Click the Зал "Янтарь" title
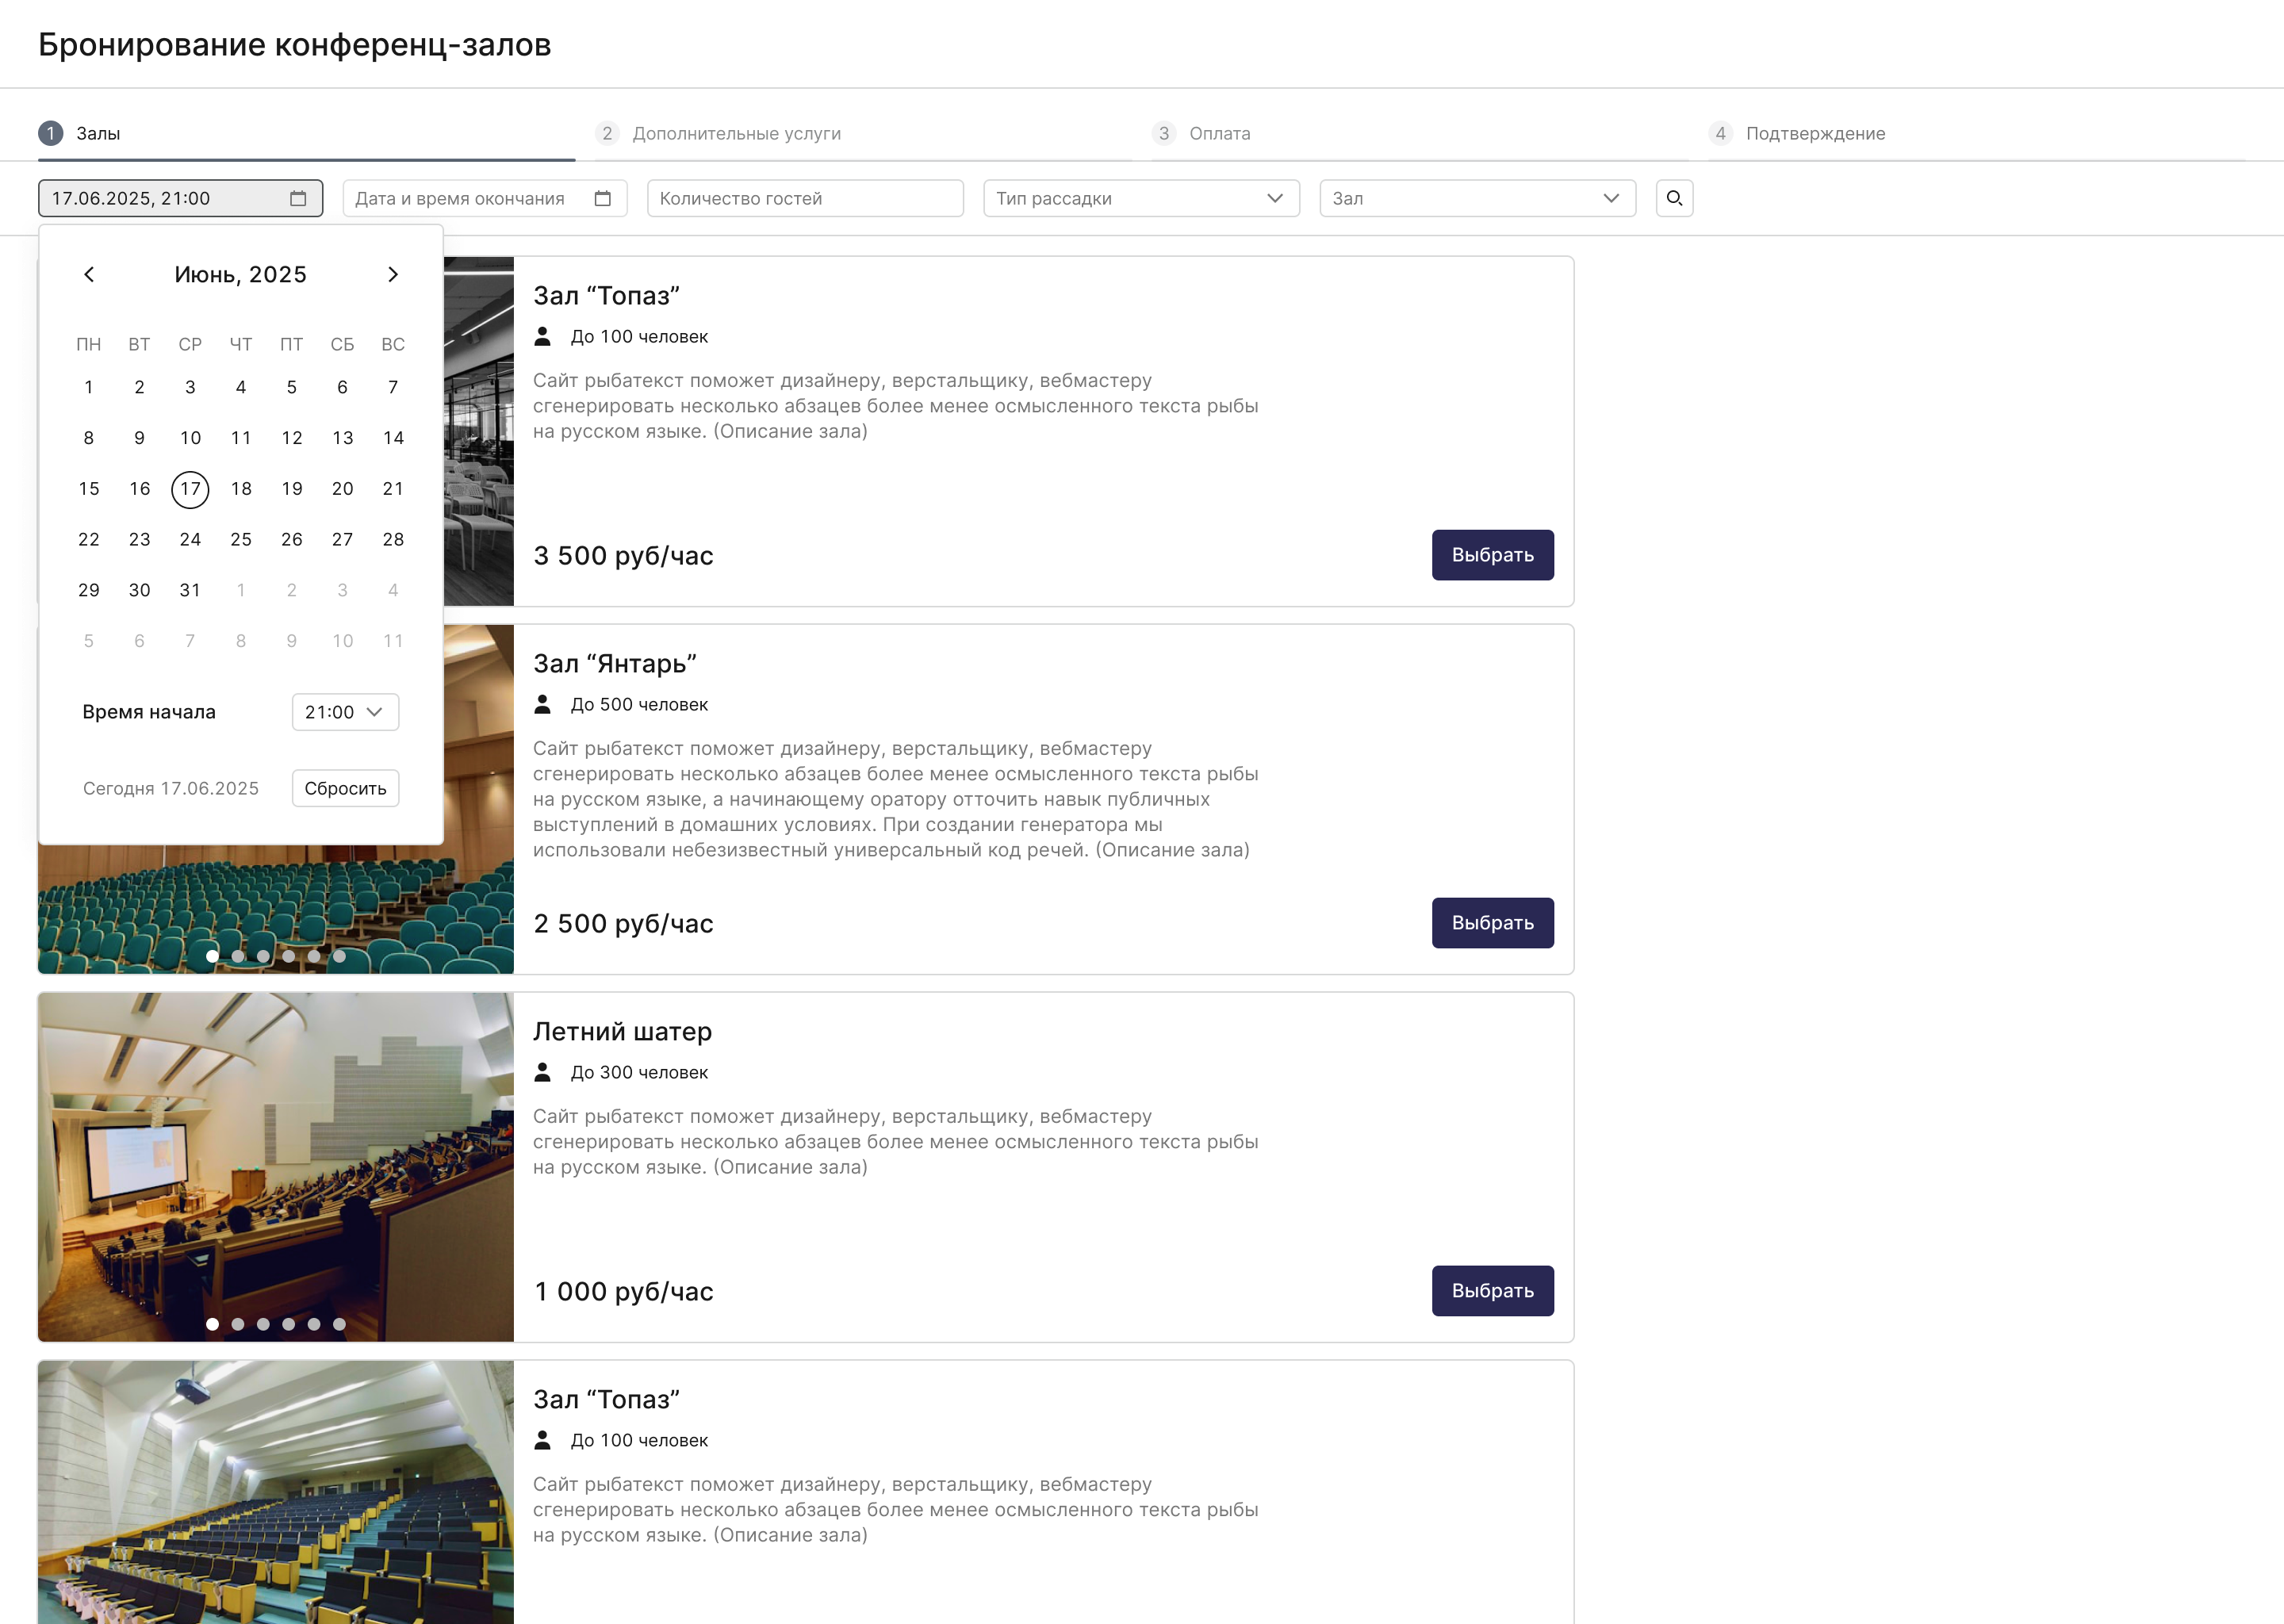The width and height of the screenshot is (2284, 1624). (x=614, y=664)
